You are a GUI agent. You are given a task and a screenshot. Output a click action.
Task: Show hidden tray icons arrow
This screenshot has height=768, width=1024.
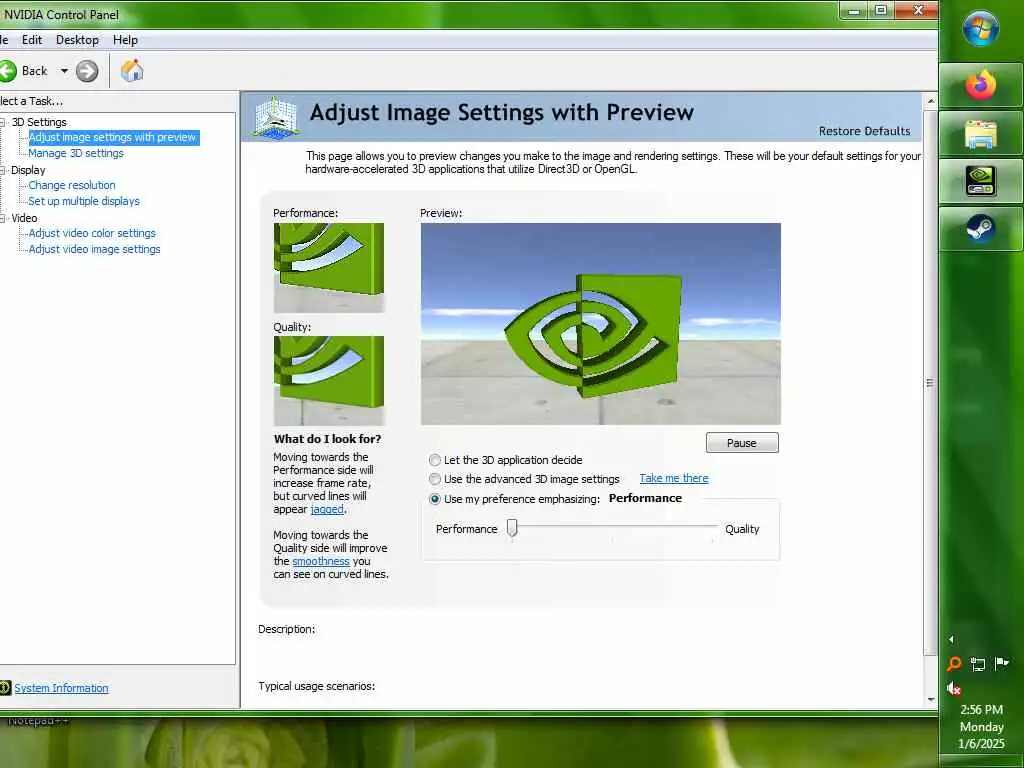click(951, 639)
